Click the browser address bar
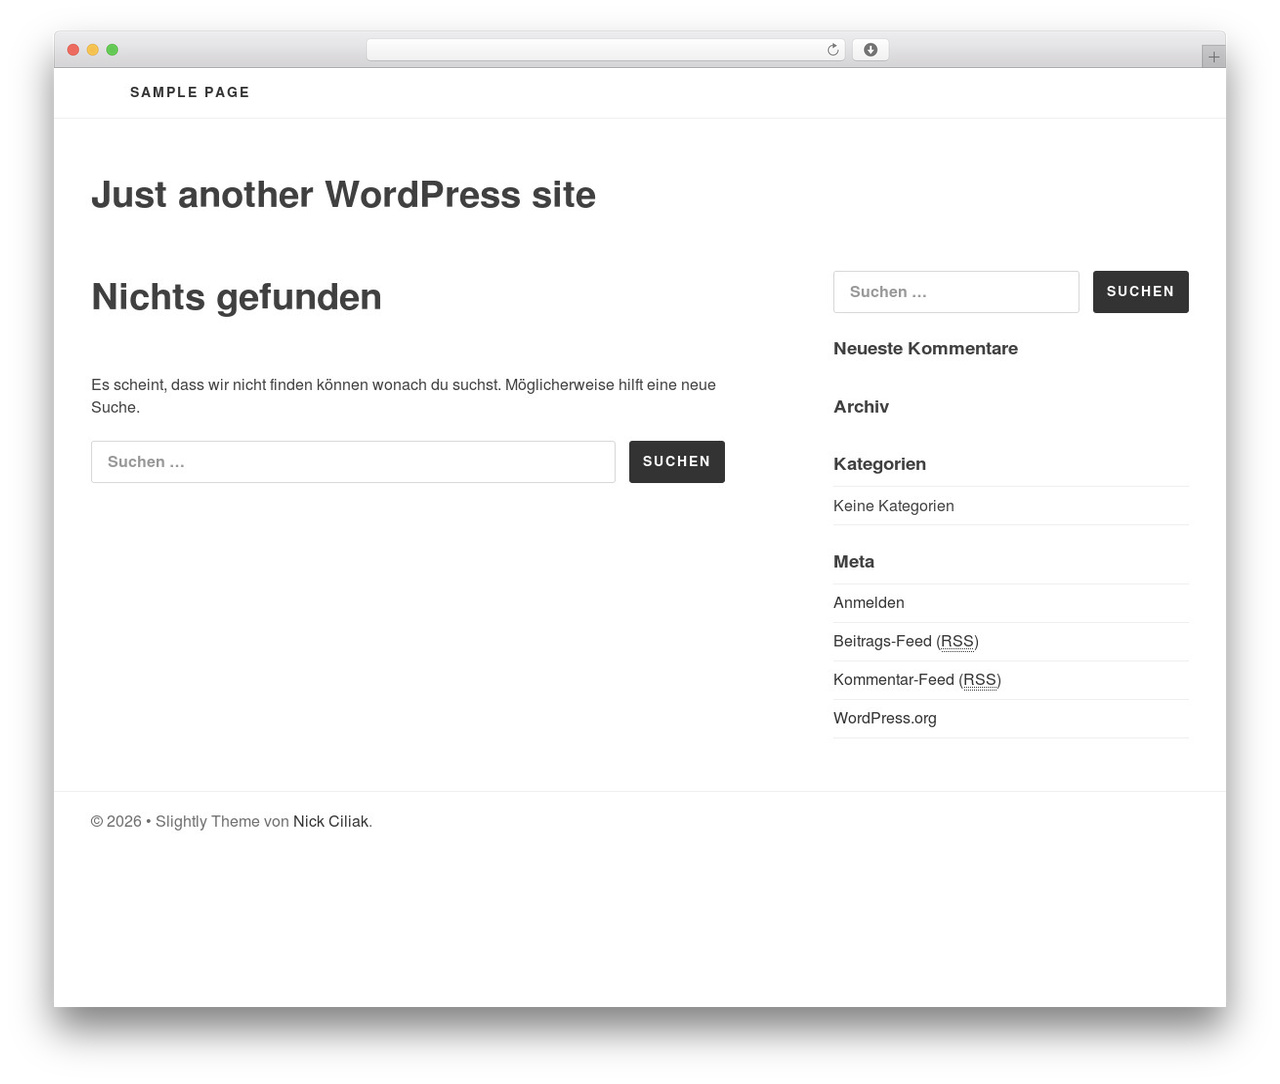This screenshot has width=1280, height=1084. 605,50
